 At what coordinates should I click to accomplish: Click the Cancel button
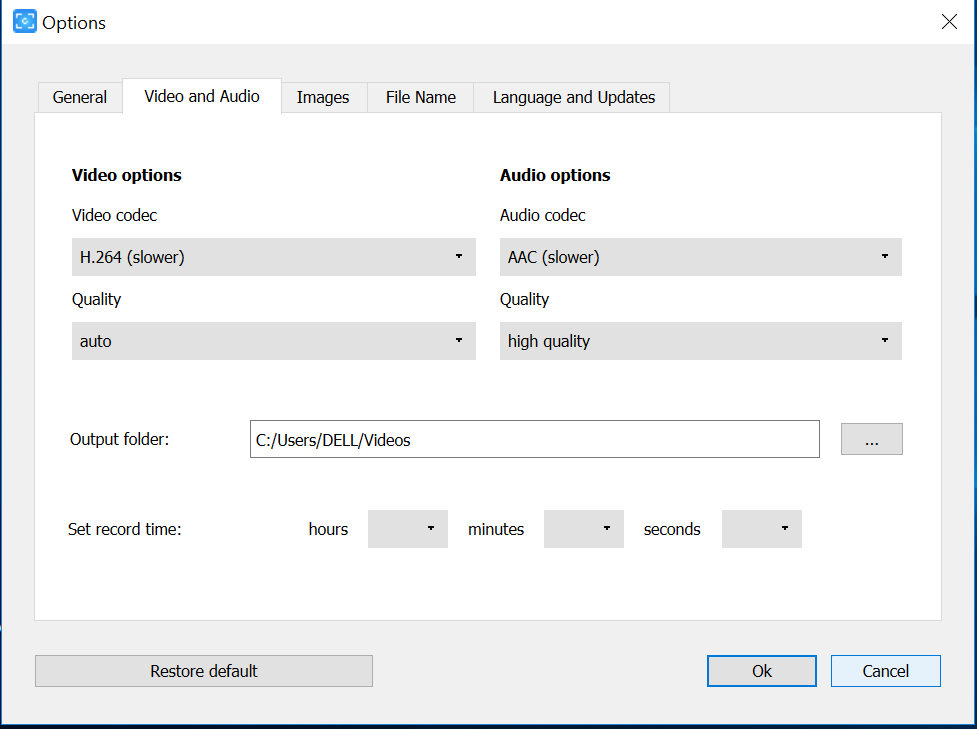pos(885,671)
